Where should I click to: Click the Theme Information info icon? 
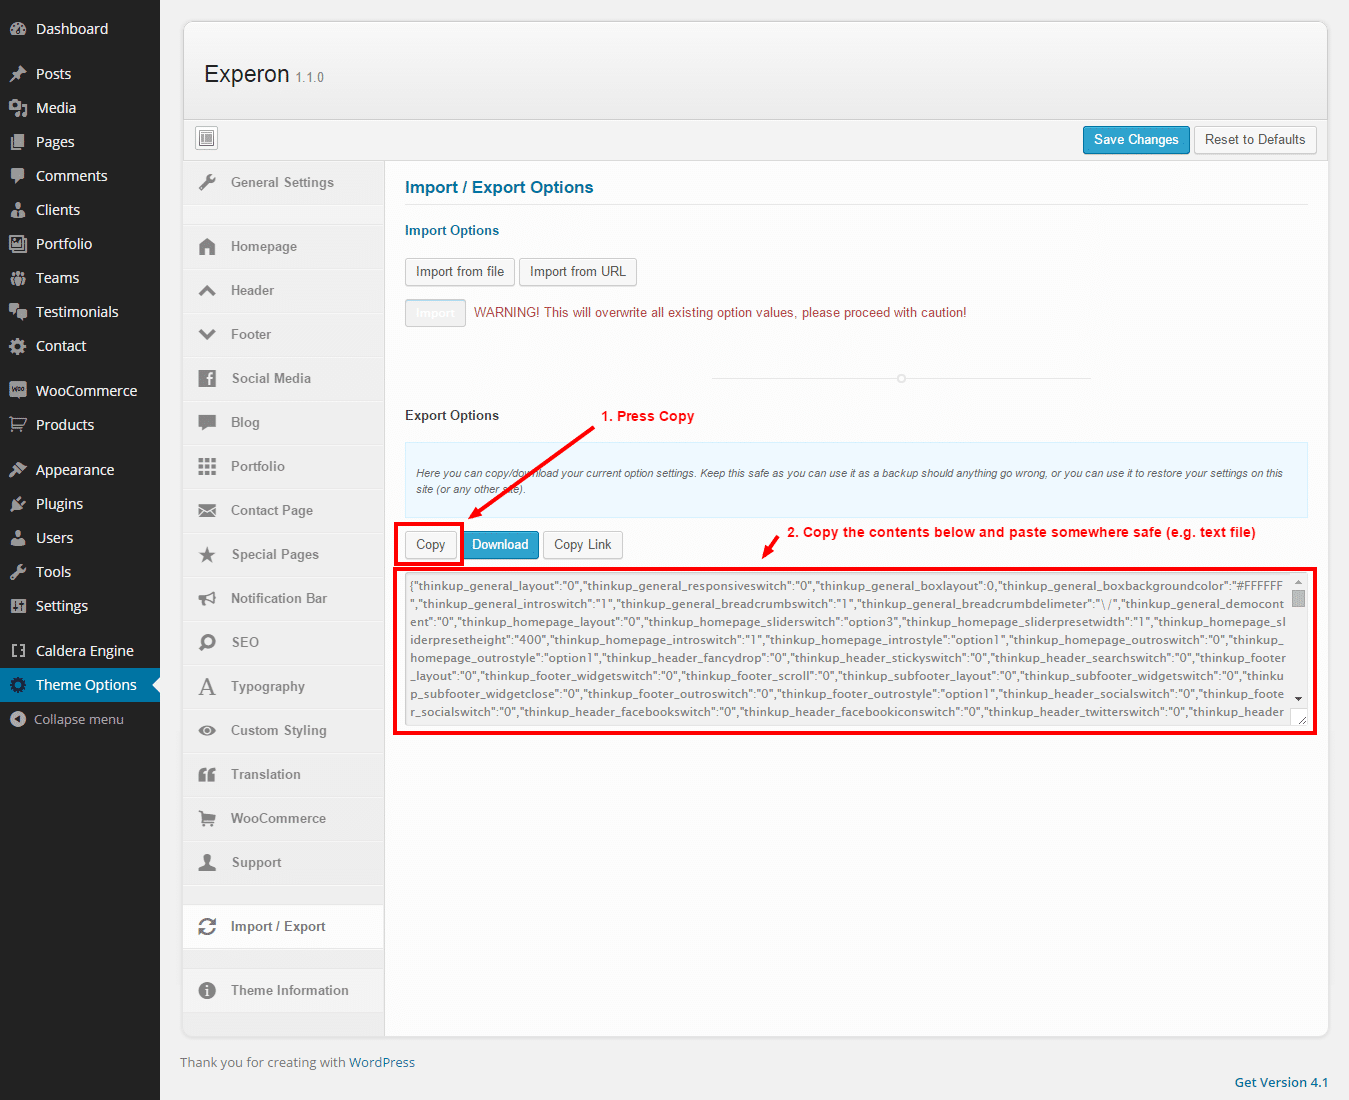207,990
